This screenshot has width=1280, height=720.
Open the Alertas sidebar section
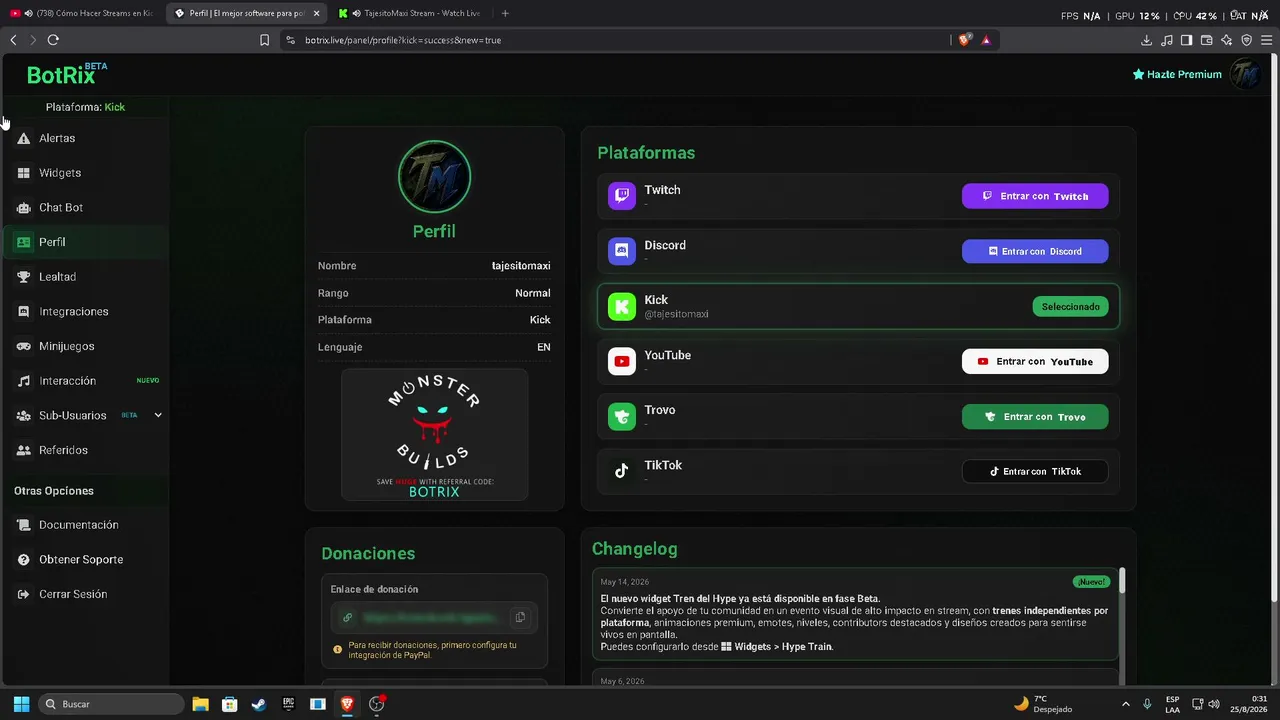(85, 138)
